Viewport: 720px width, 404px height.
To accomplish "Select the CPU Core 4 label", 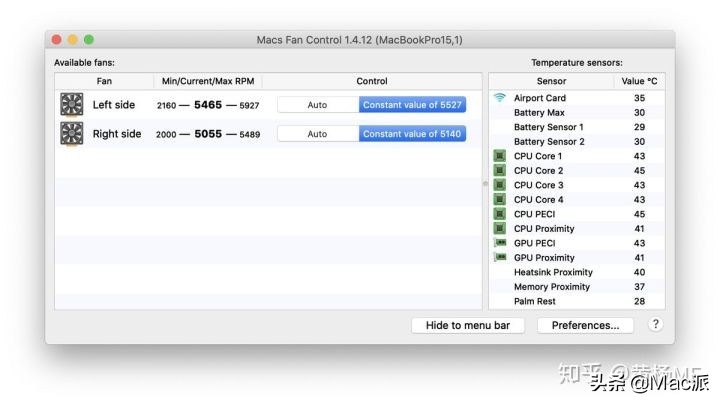I will [538, 199].
